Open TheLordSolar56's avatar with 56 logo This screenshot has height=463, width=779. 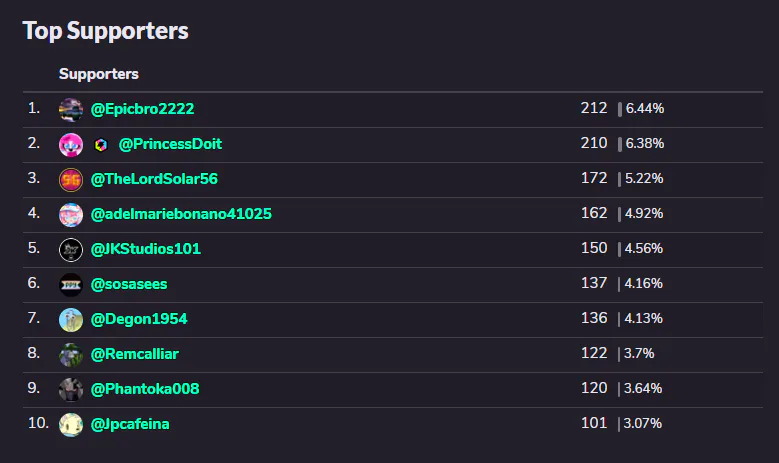pos(71,180)
